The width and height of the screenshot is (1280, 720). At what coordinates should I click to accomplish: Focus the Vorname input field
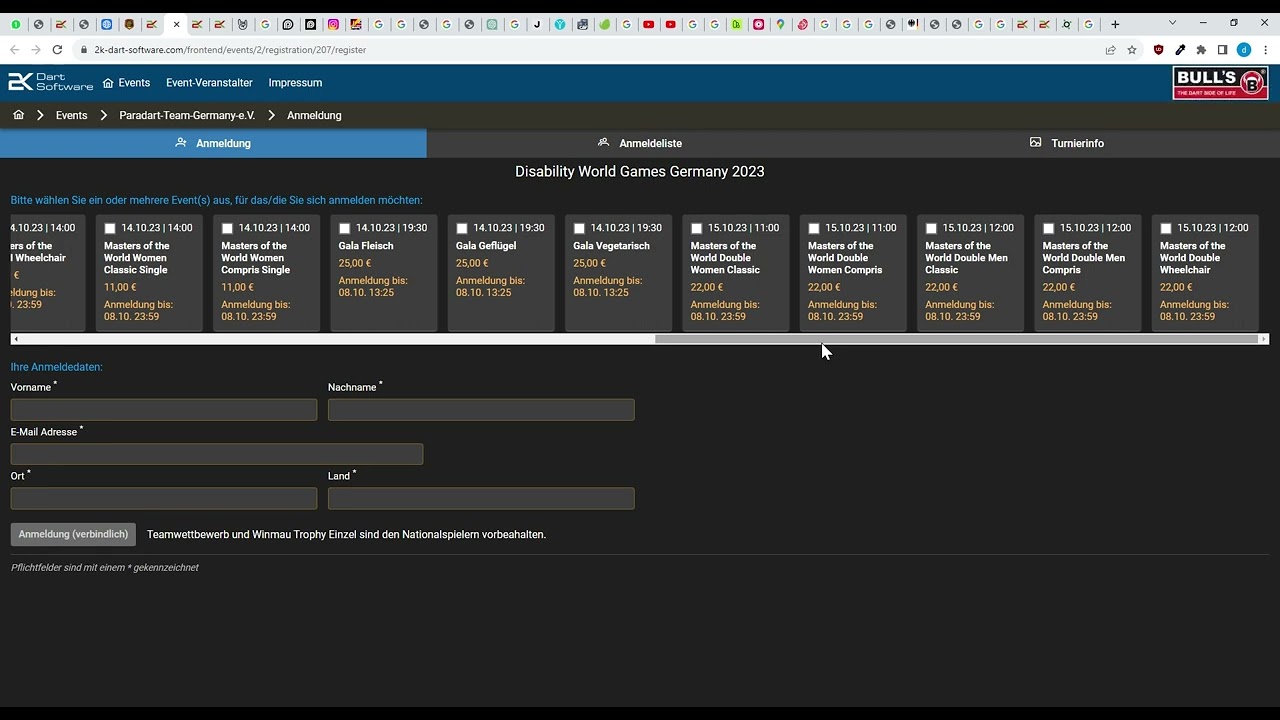click(164, 410)
